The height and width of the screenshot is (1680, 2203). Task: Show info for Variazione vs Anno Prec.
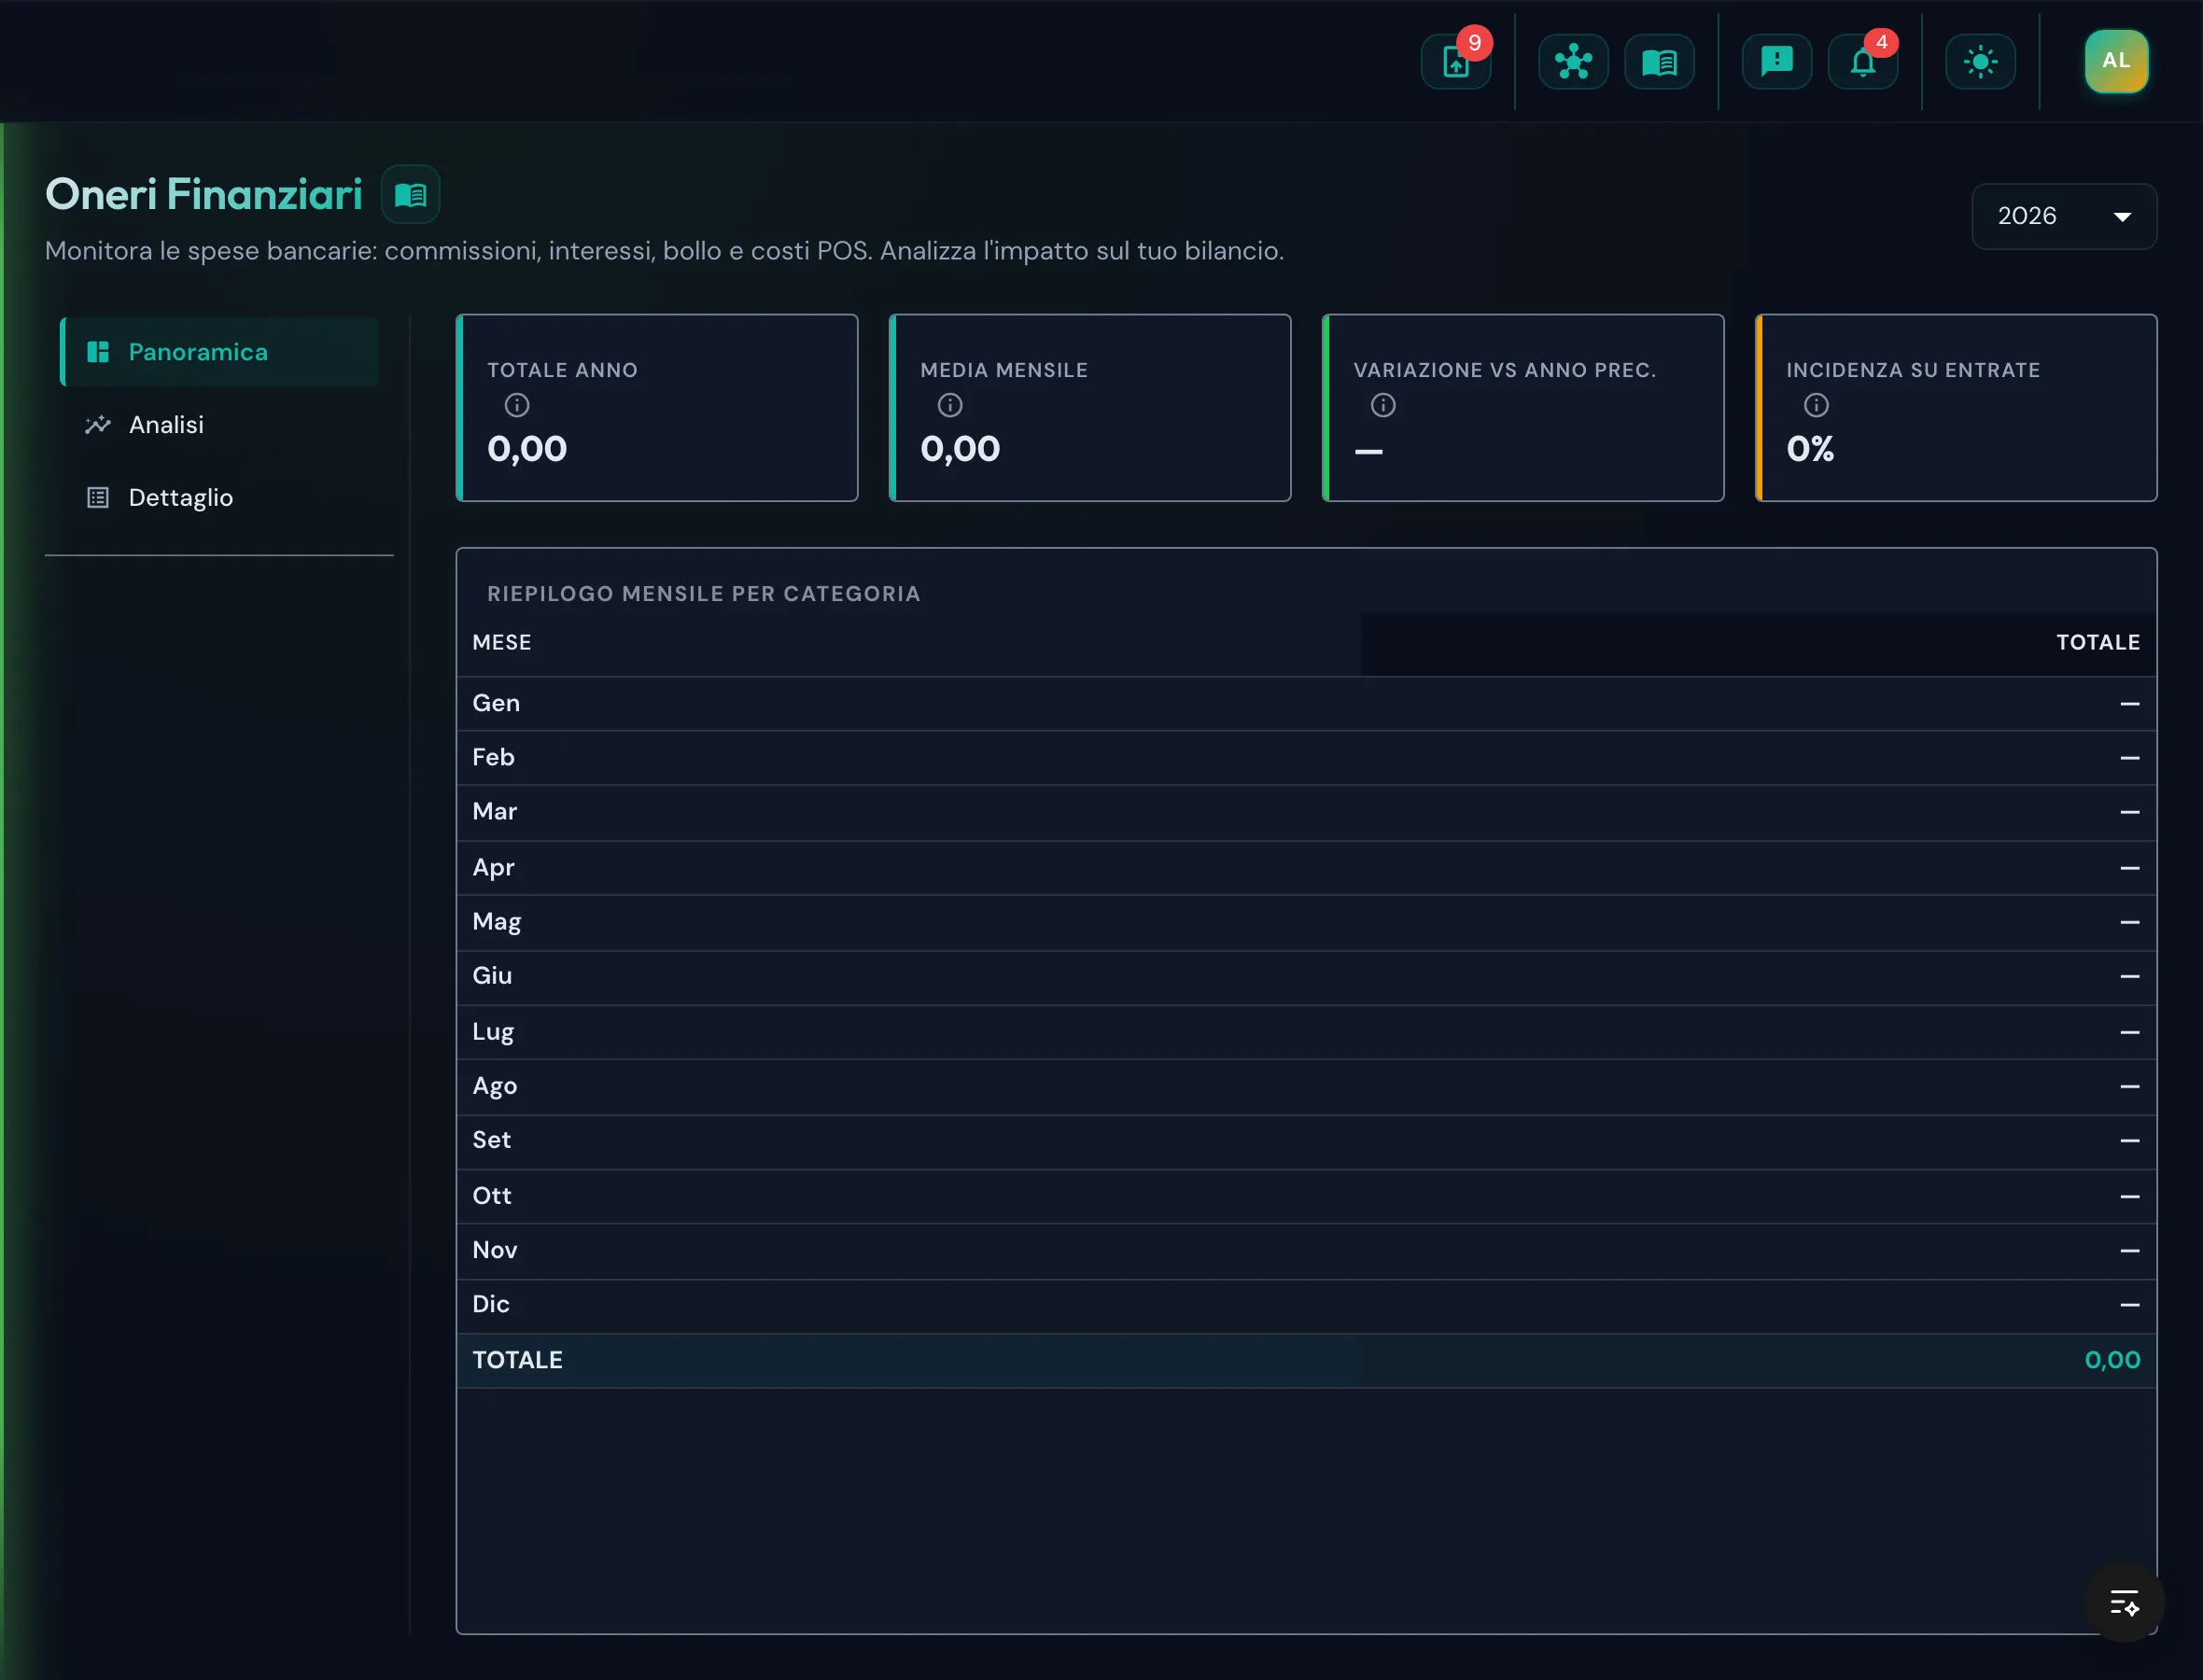1383,405
